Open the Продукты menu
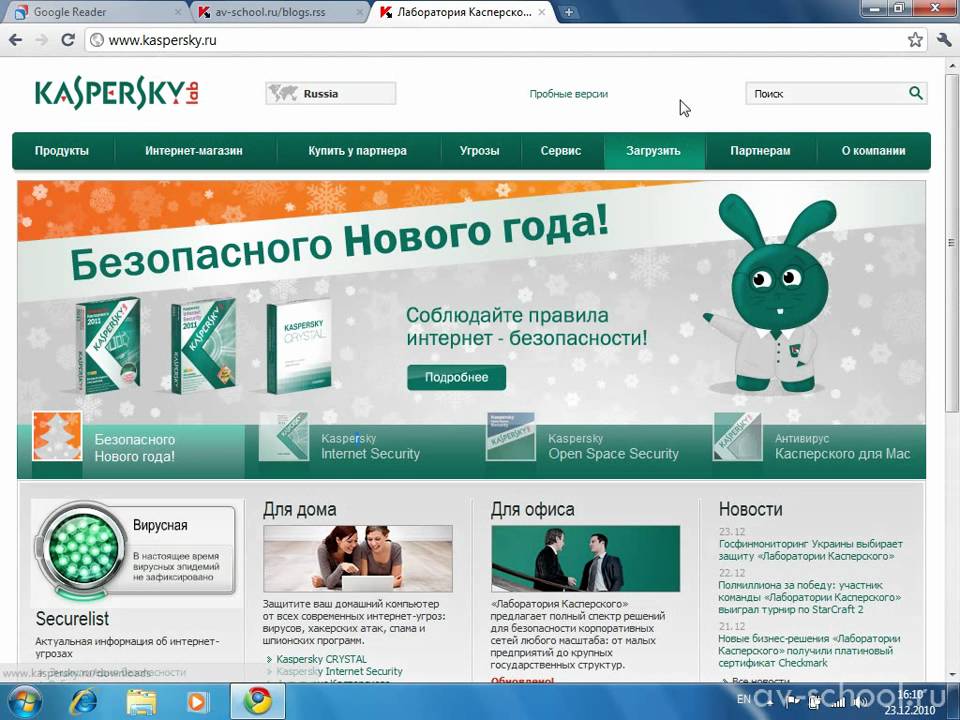Image resolution: width=960 pixels, height=720 pixels. click(x=62, y=151)
